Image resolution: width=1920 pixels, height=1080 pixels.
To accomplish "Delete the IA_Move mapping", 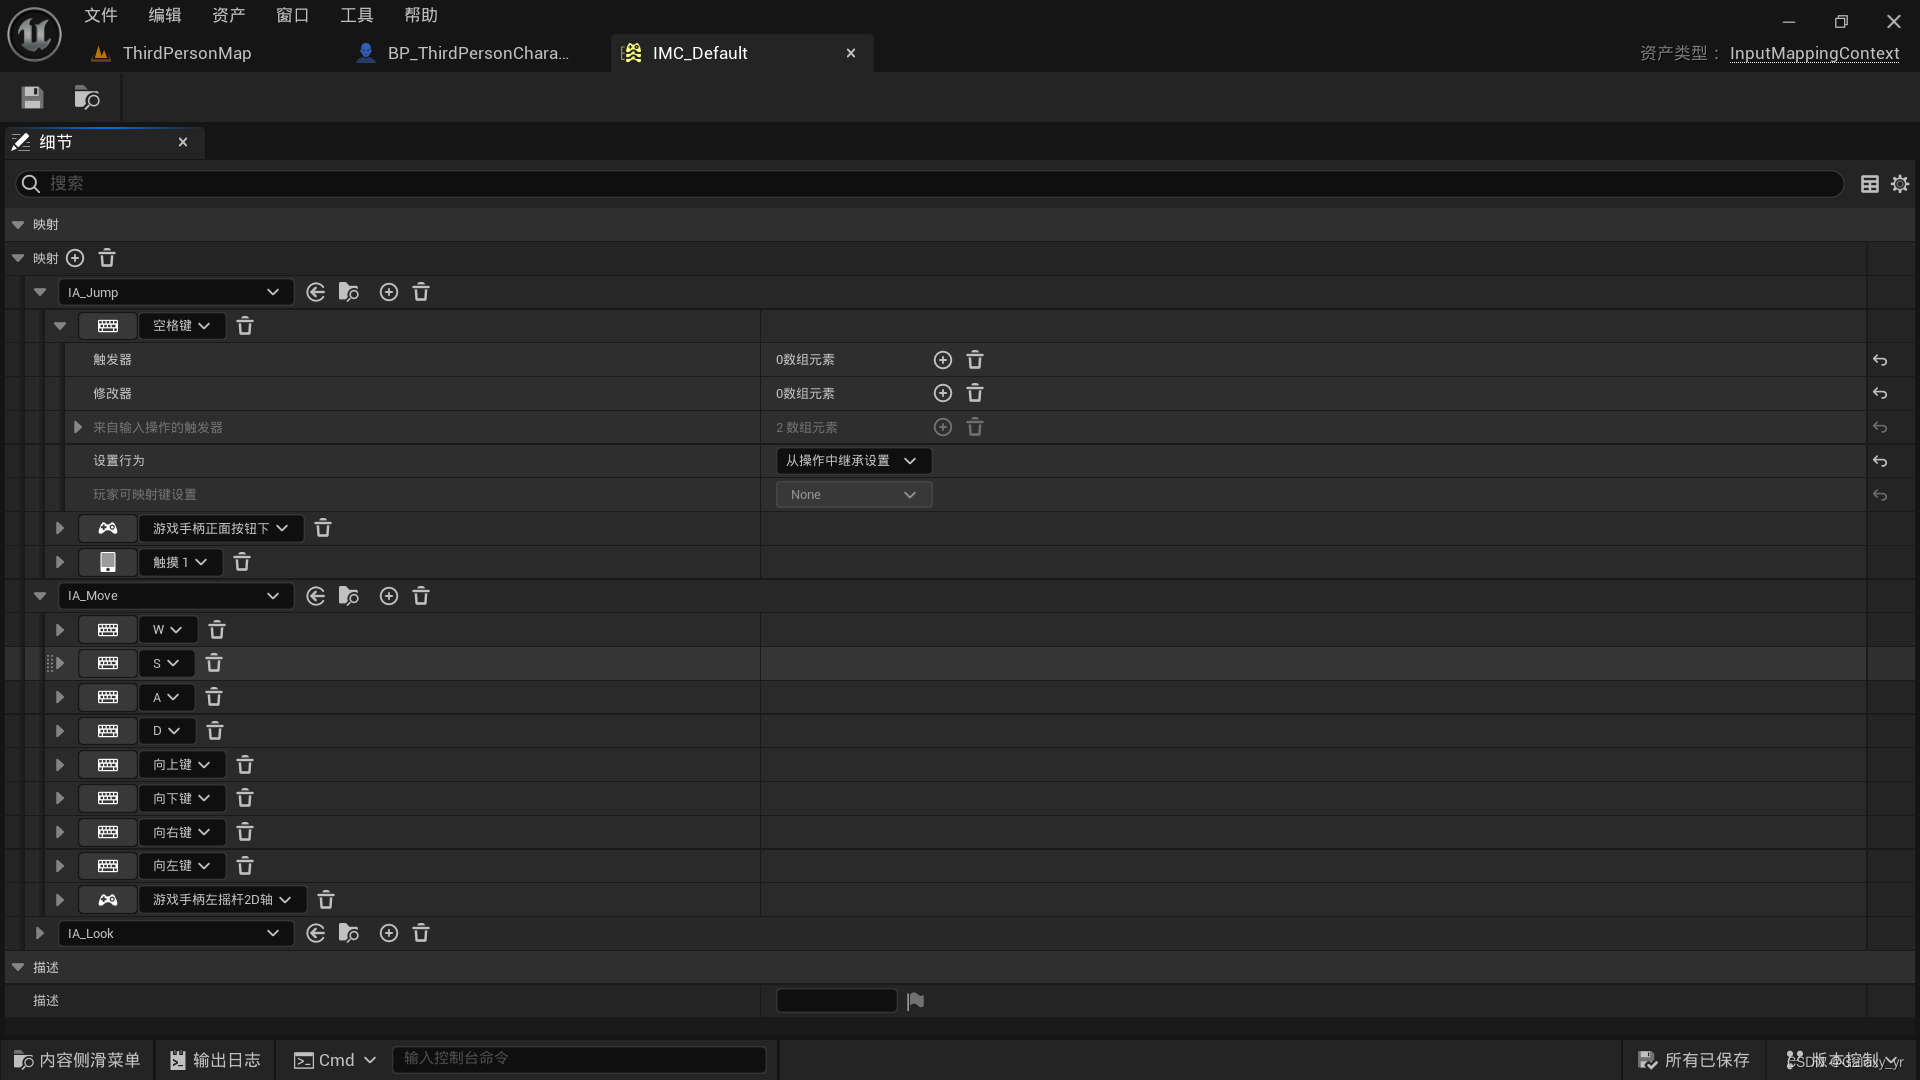I will click(x=421, y=596).
